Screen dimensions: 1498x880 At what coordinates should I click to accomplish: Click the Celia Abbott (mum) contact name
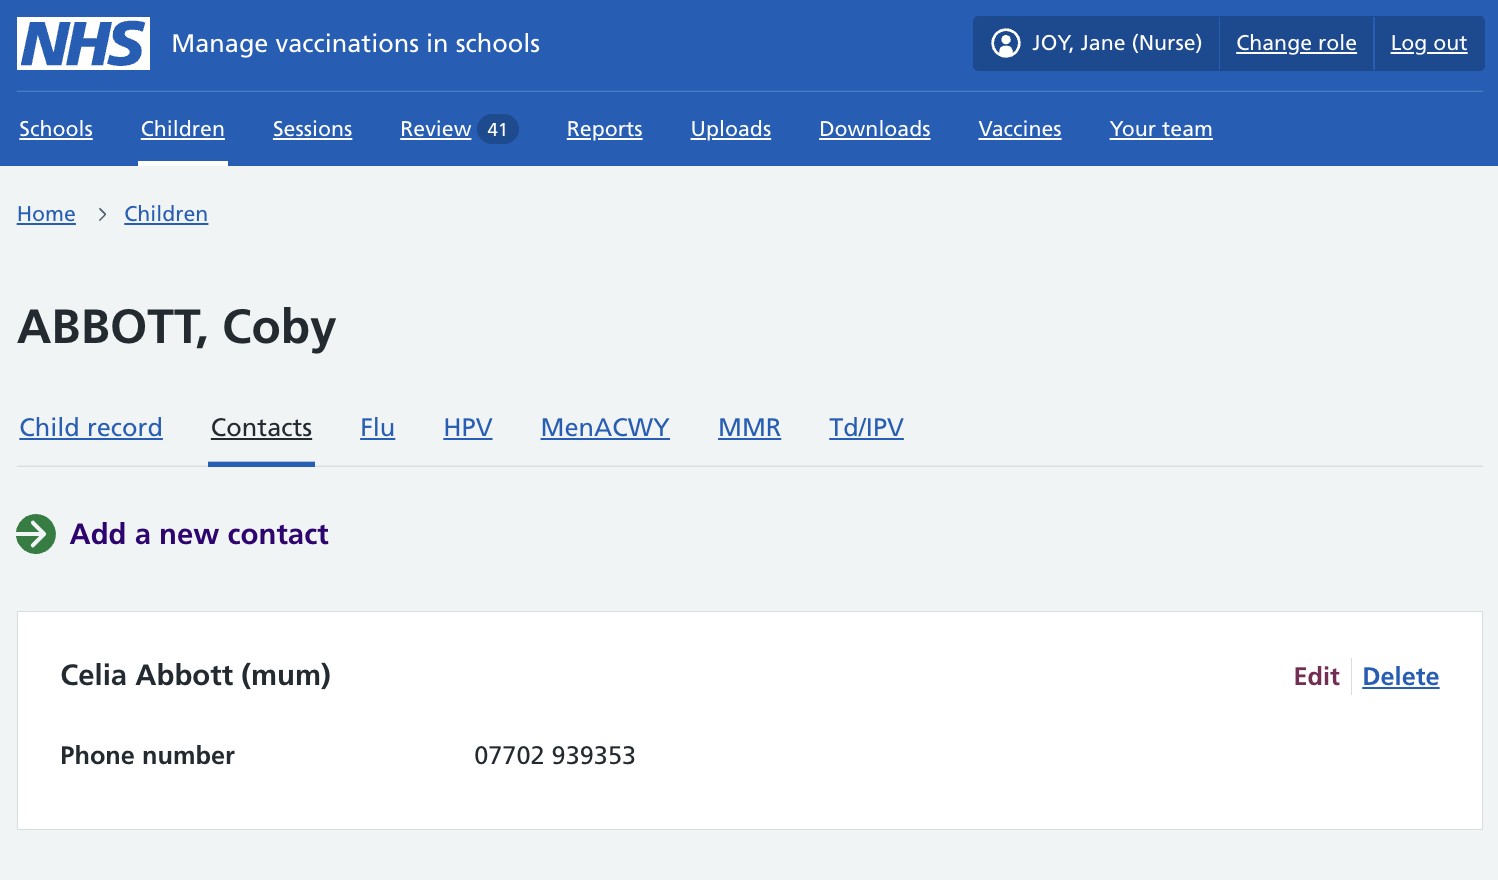click(x=196, y=675)
